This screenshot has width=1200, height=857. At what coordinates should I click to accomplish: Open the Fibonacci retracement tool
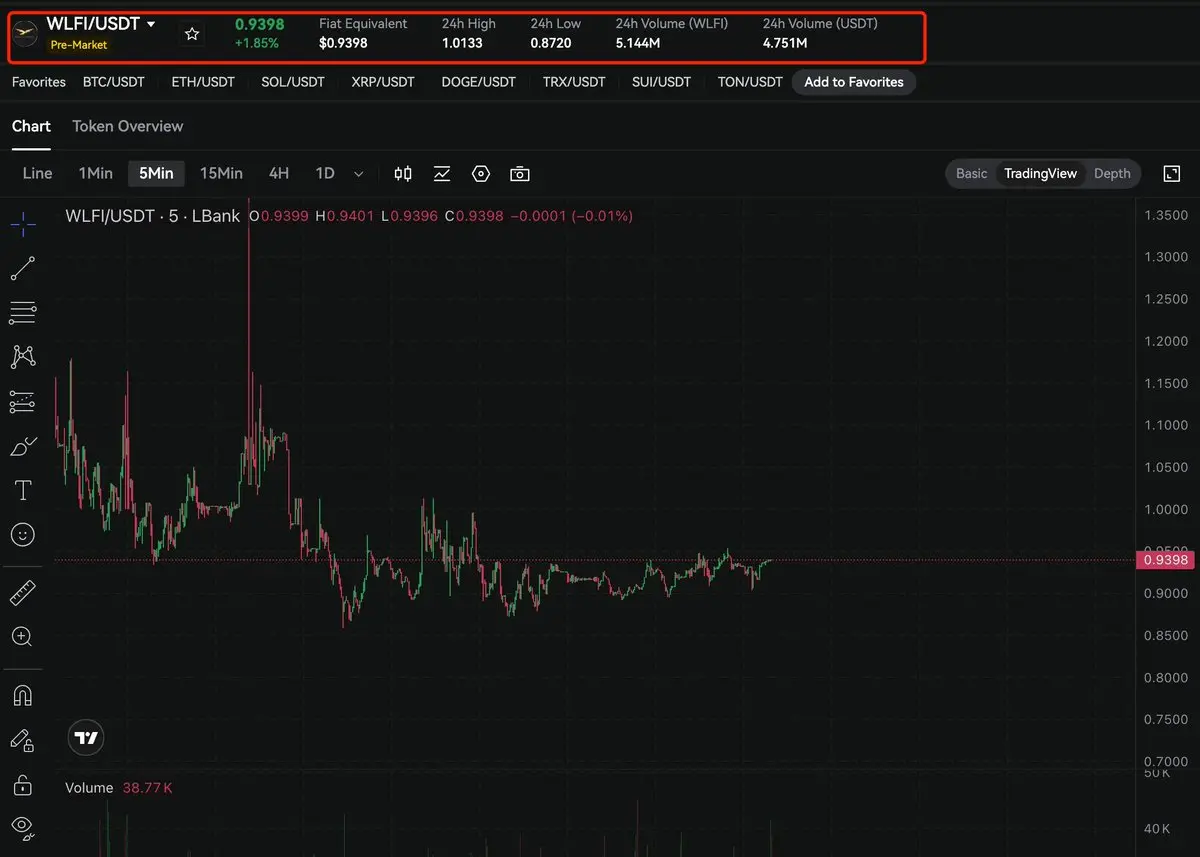(23, 313)
